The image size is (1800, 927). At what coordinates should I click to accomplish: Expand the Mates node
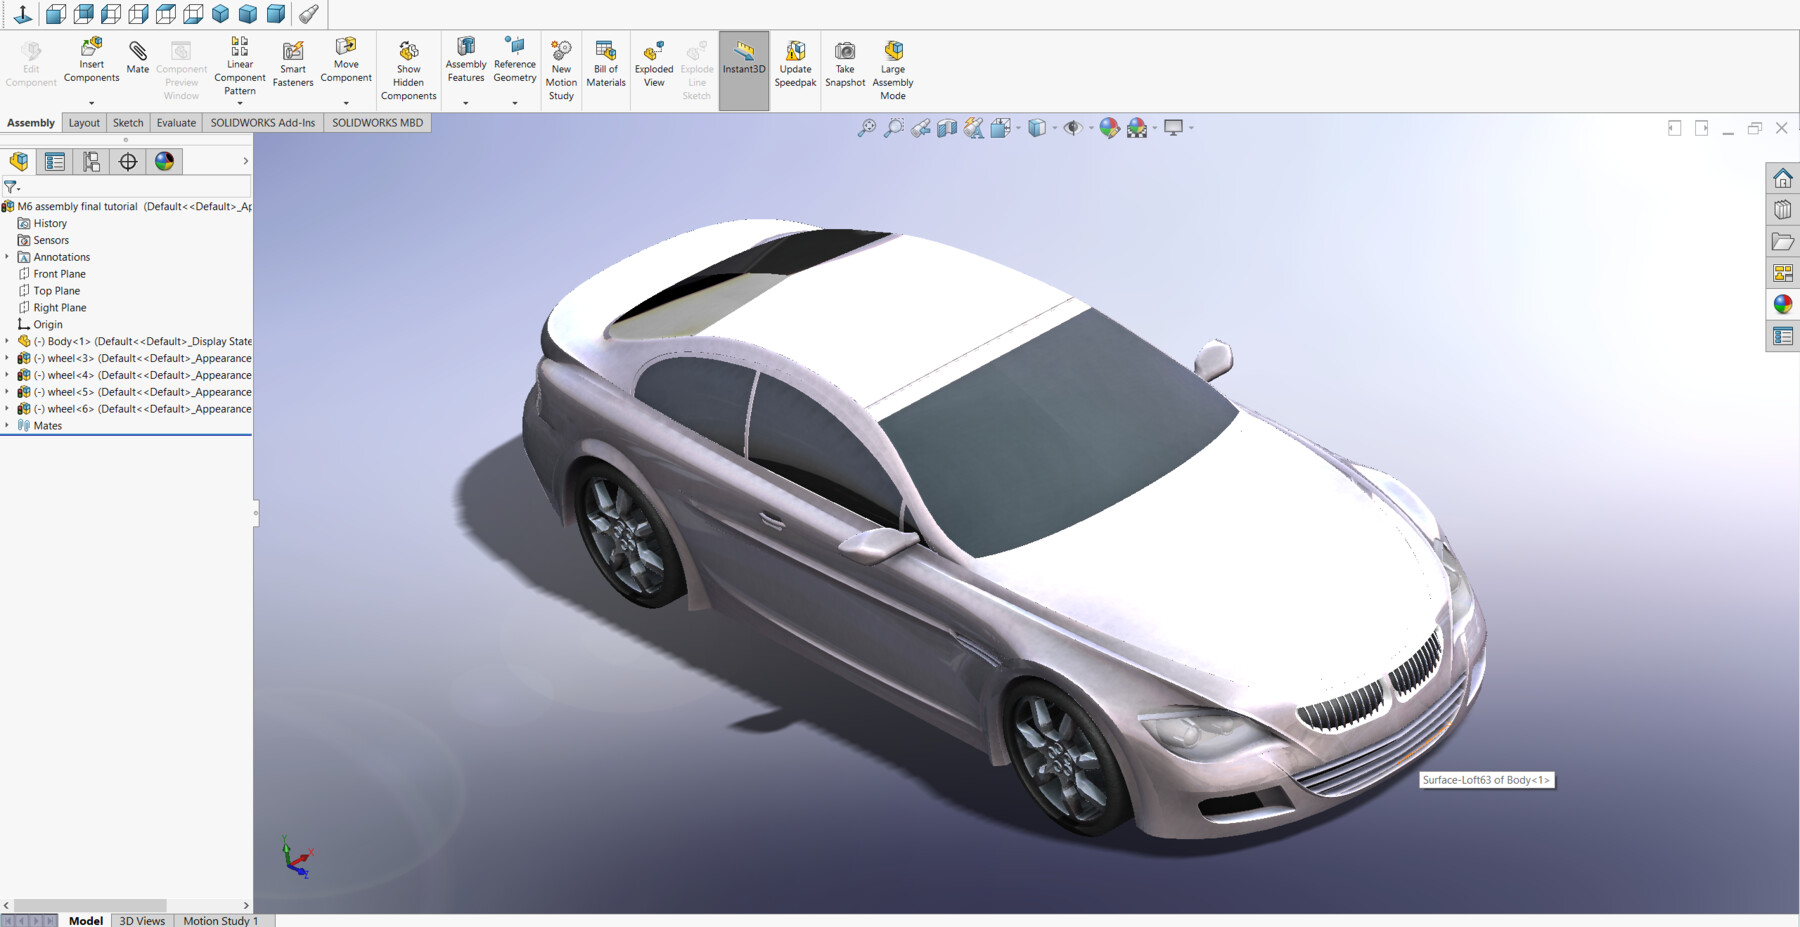pos(7,425)
